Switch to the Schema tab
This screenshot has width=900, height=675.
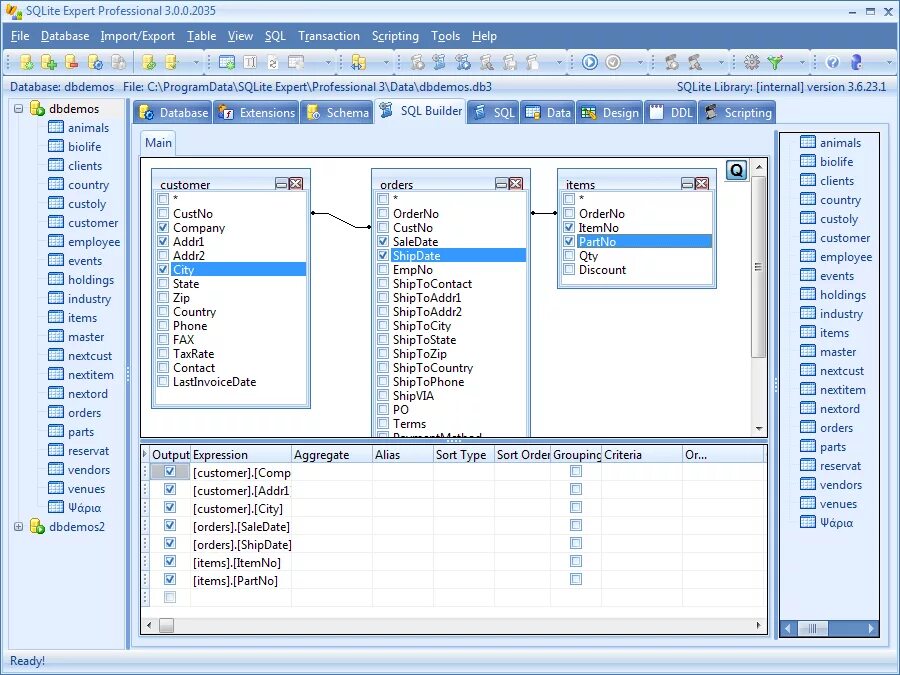(338, 112)
